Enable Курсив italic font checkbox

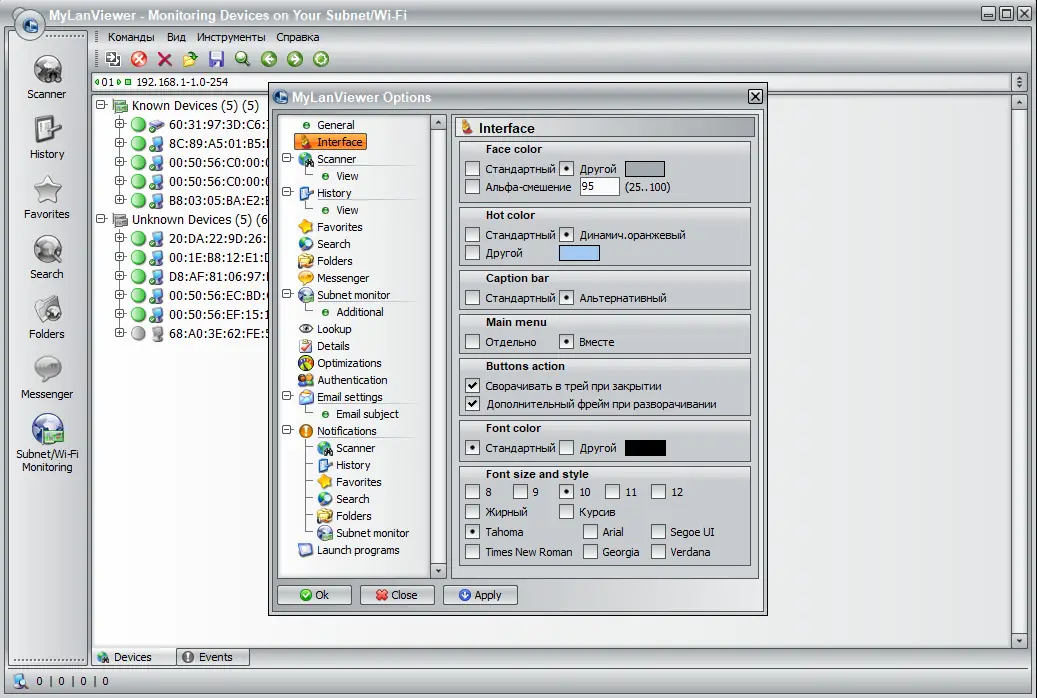(566, 511)
